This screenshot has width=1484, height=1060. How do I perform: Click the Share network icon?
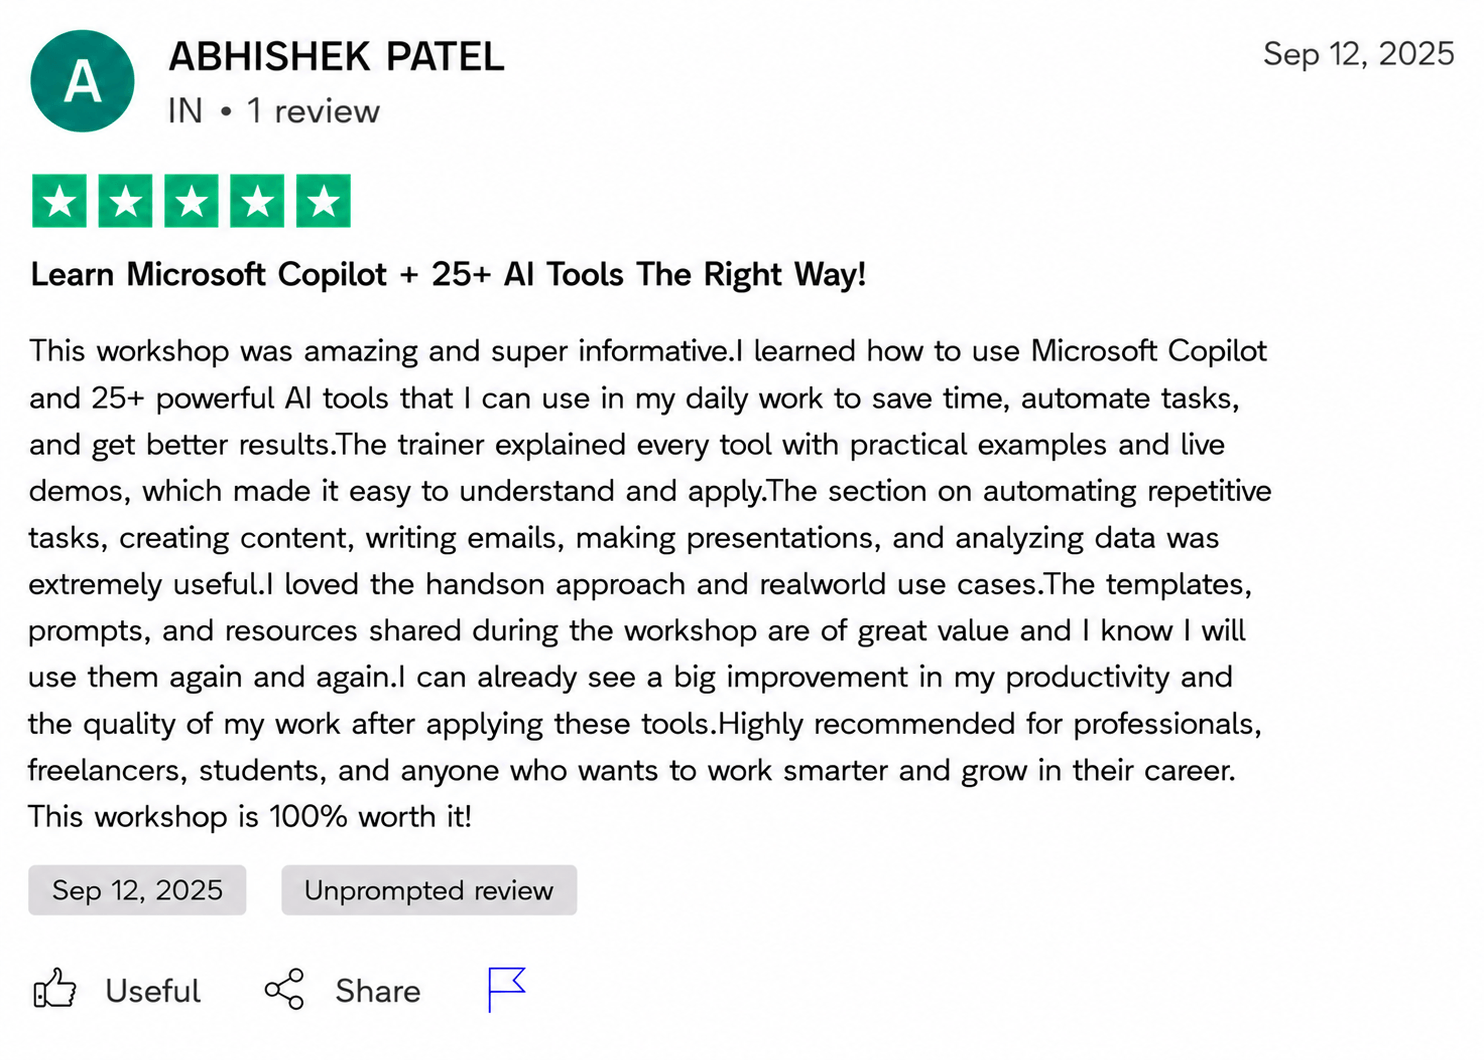[284, 989]
